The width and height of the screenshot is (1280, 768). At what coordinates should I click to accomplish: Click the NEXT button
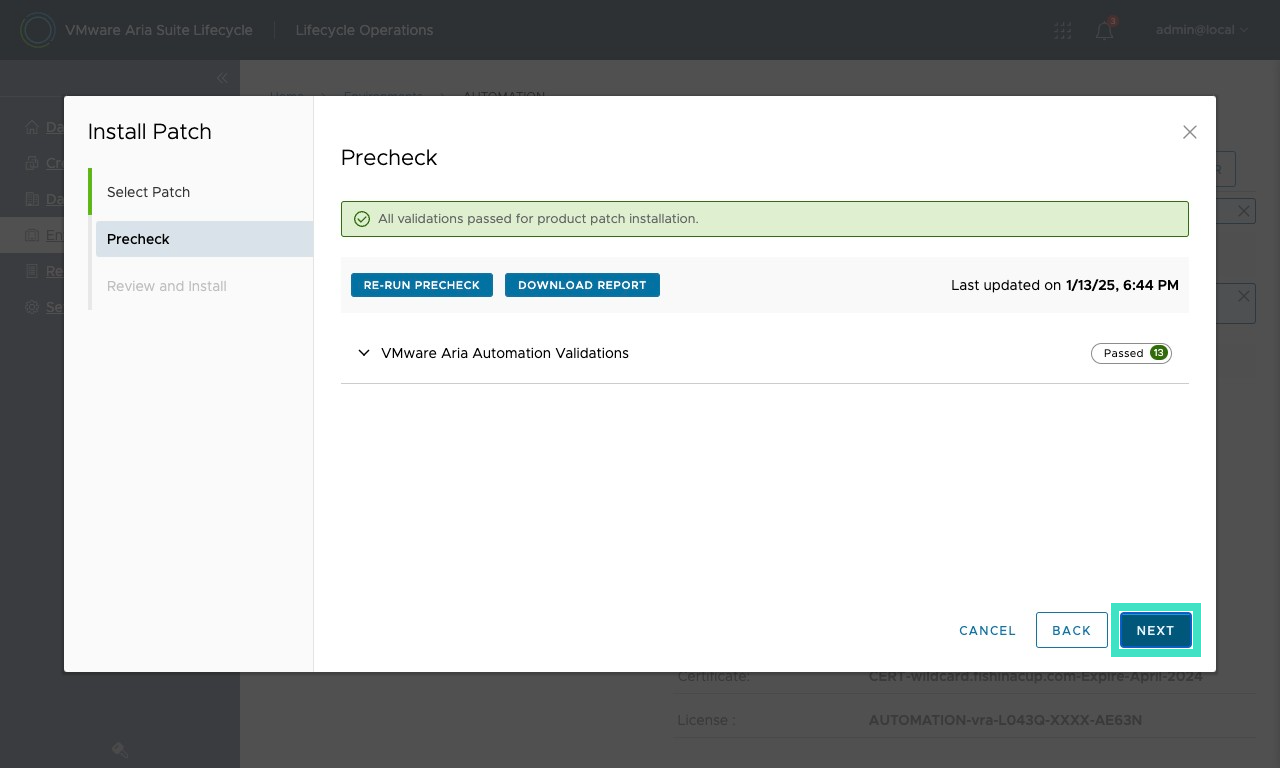[1155, 630]
